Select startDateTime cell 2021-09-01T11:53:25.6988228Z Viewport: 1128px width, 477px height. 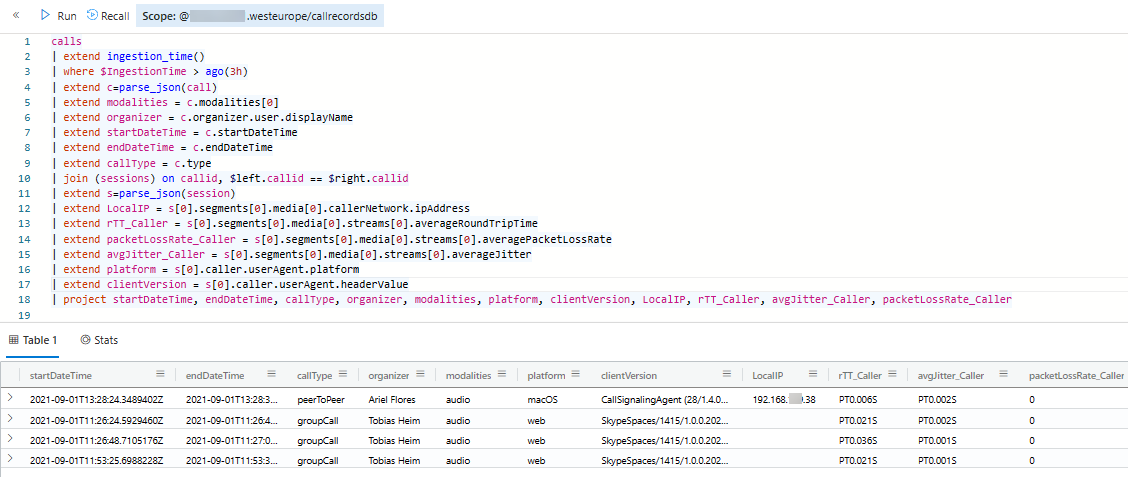point(96,460)
